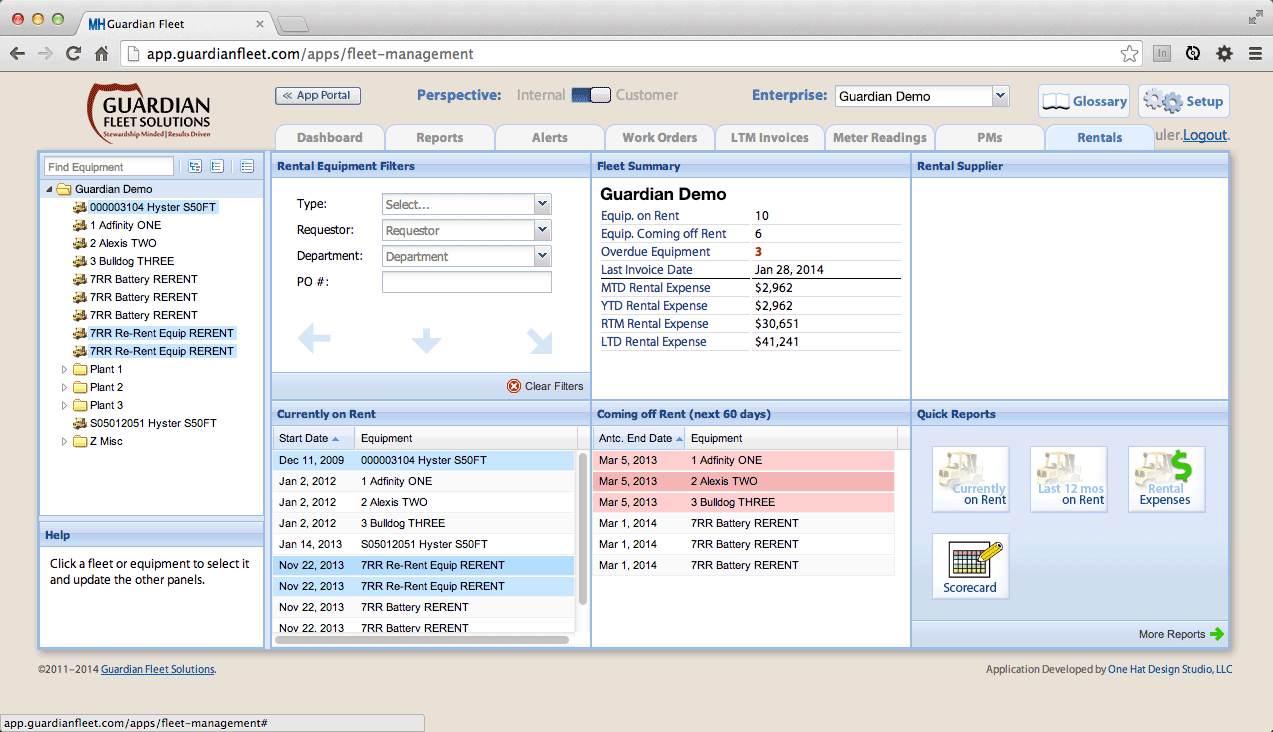
Task: Select the Jan 14, 2013 S05012051 Hyster row
Action: (x=424, y=544)
